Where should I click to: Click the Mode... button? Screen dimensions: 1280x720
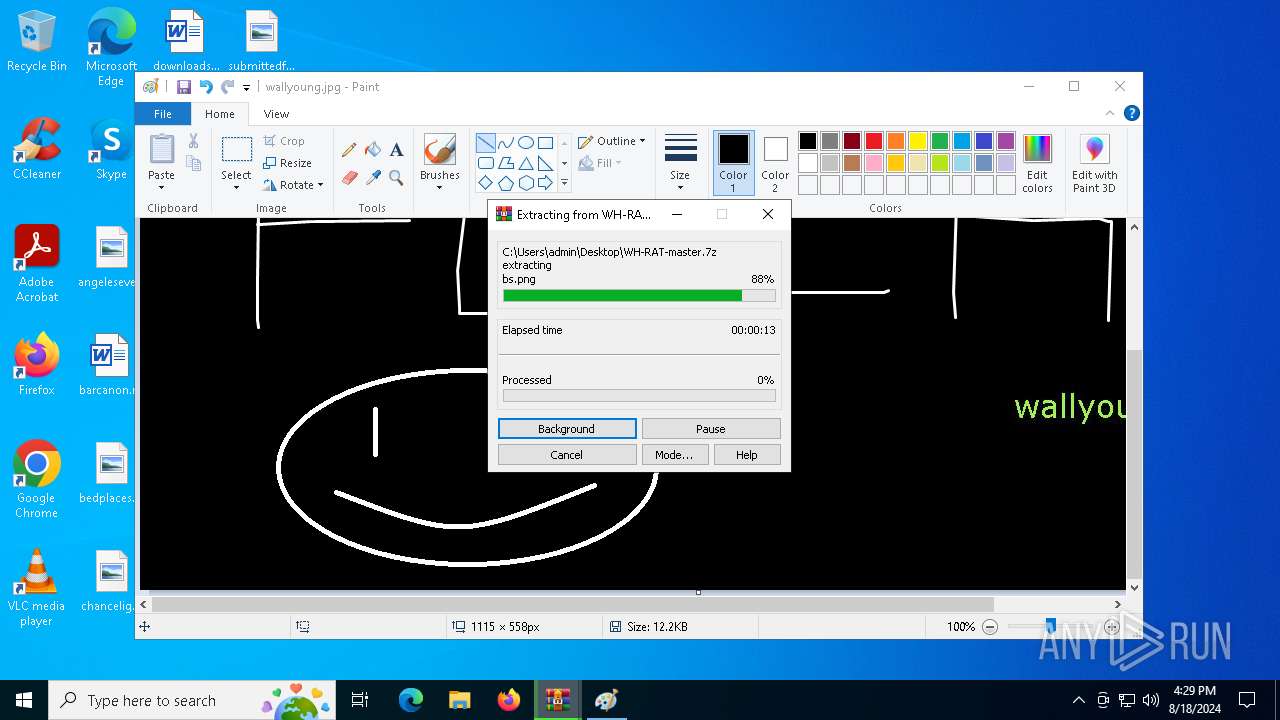pyautogui.click(x=674, y=455)
